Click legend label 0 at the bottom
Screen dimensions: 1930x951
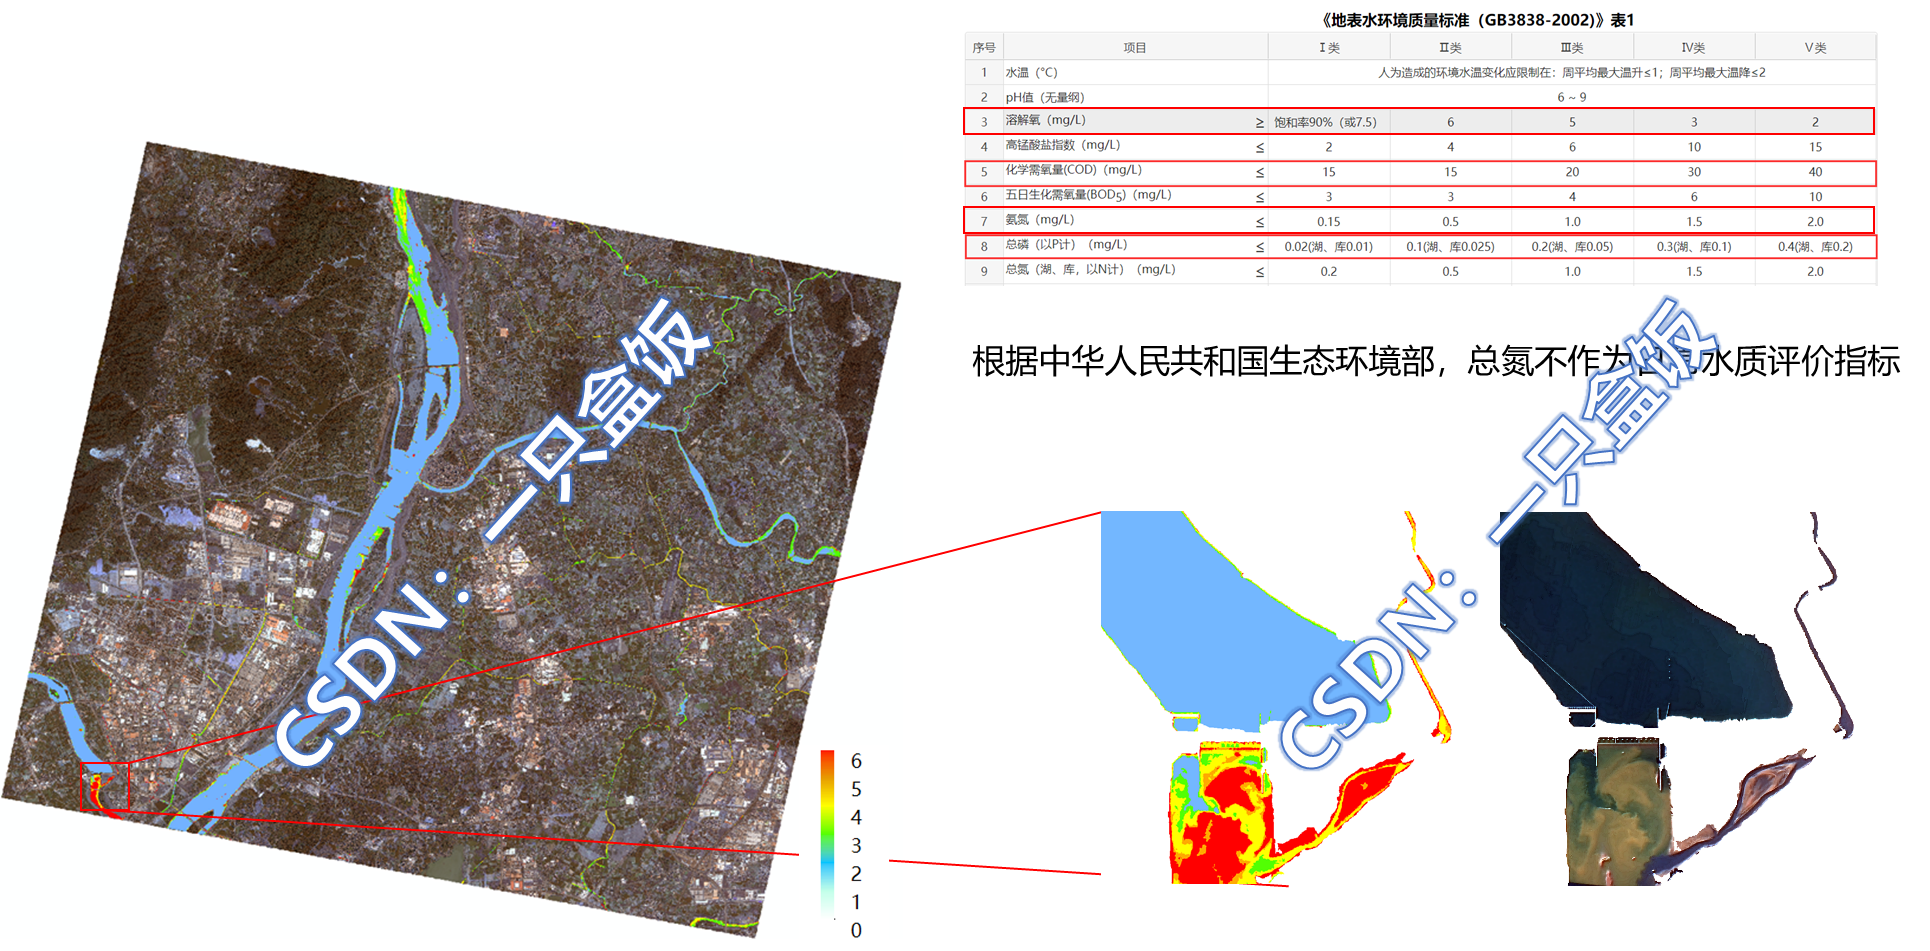tap(856, 930)
